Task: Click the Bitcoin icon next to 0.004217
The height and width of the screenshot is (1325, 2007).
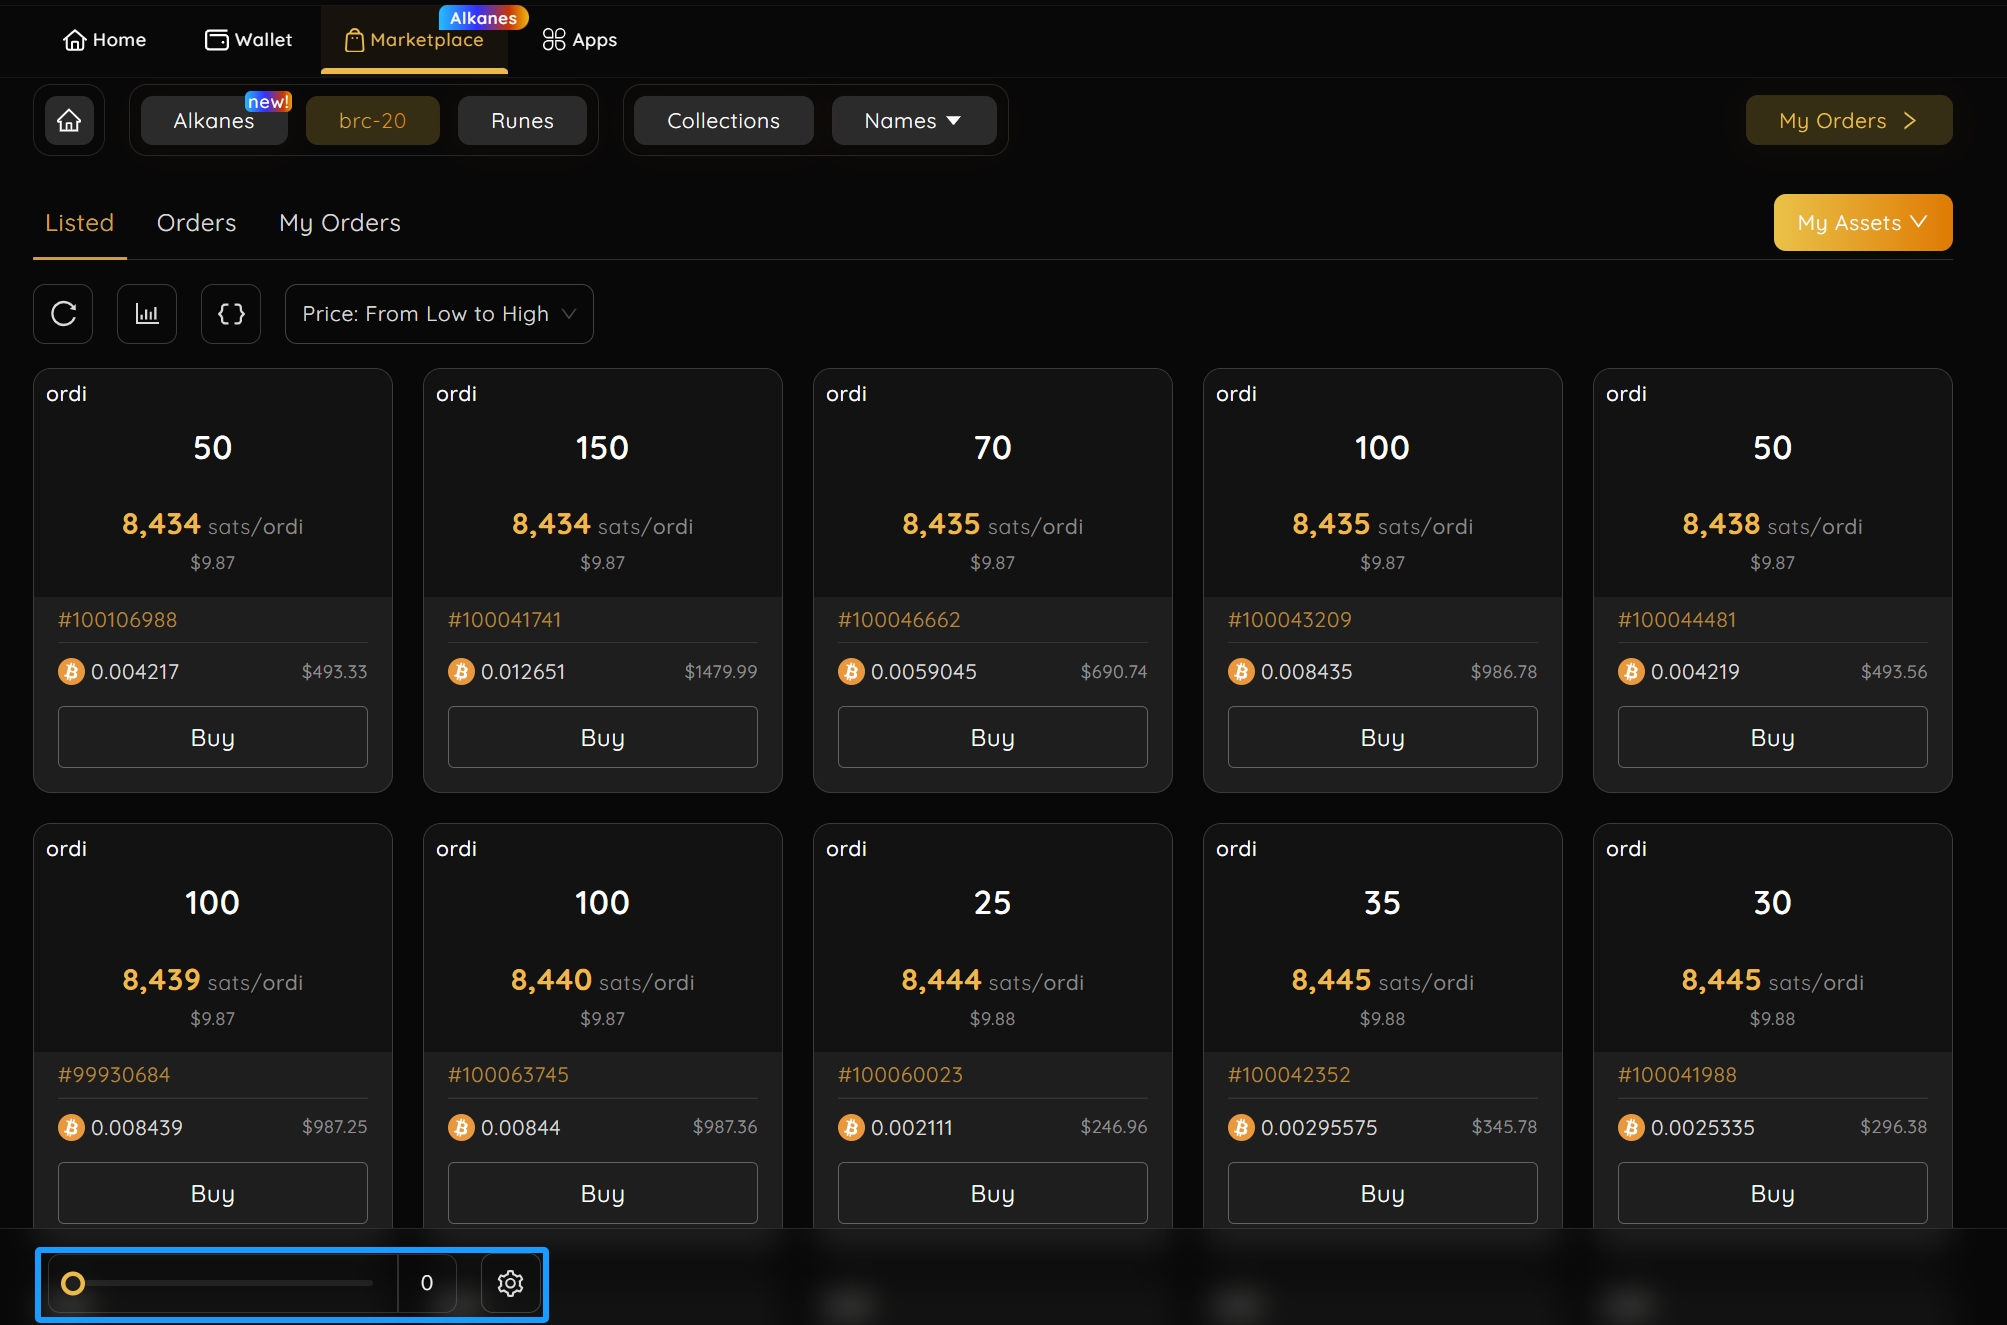Action: tap(71, 672)
